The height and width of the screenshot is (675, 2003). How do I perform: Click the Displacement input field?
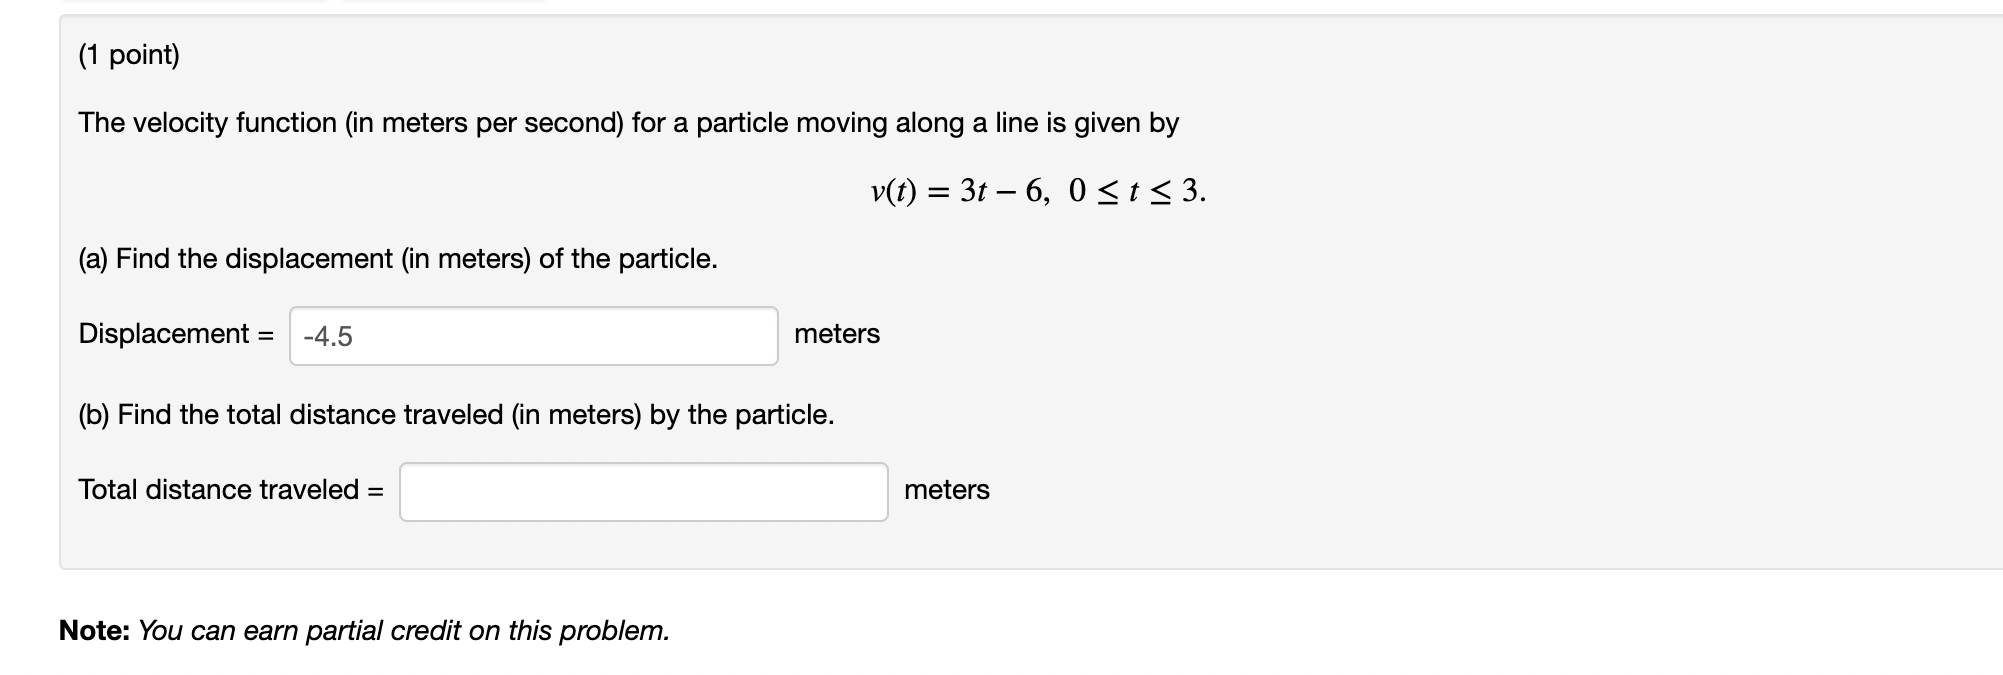pyautogui.click(x=533, y=335)
